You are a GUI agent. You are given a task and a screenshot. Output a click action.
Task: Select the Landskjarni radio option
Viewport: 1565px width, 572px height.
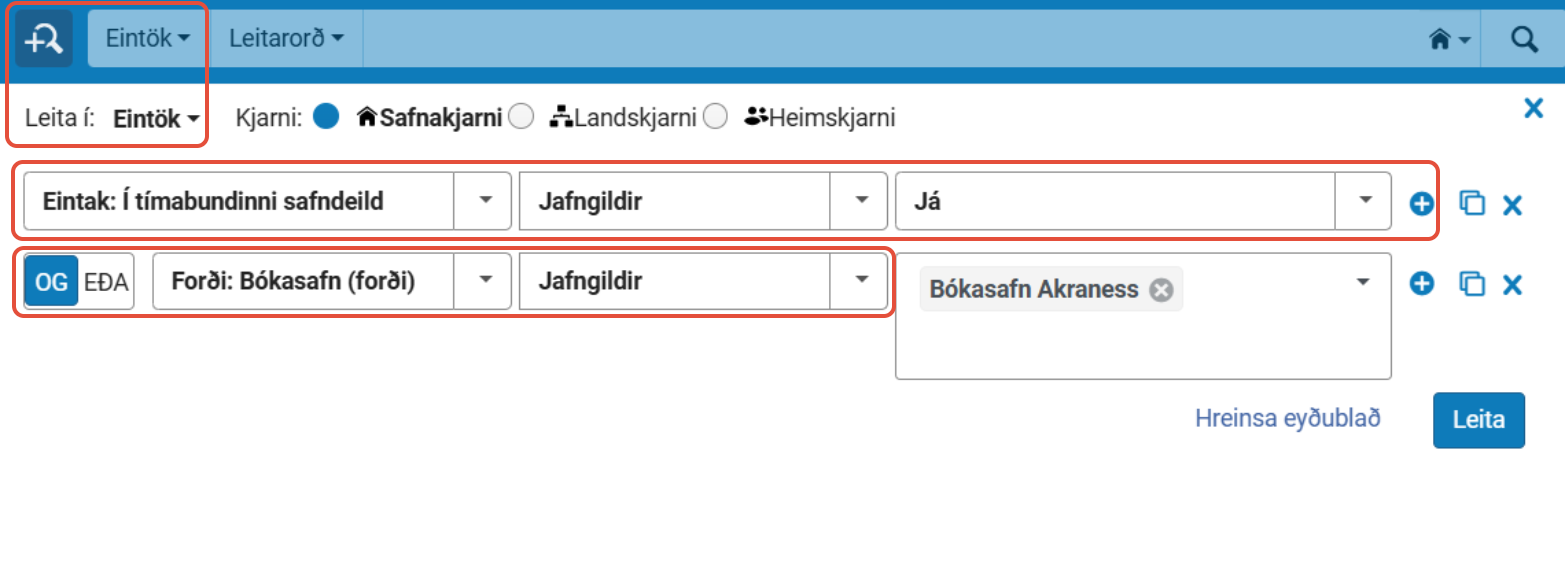point(520,117)
